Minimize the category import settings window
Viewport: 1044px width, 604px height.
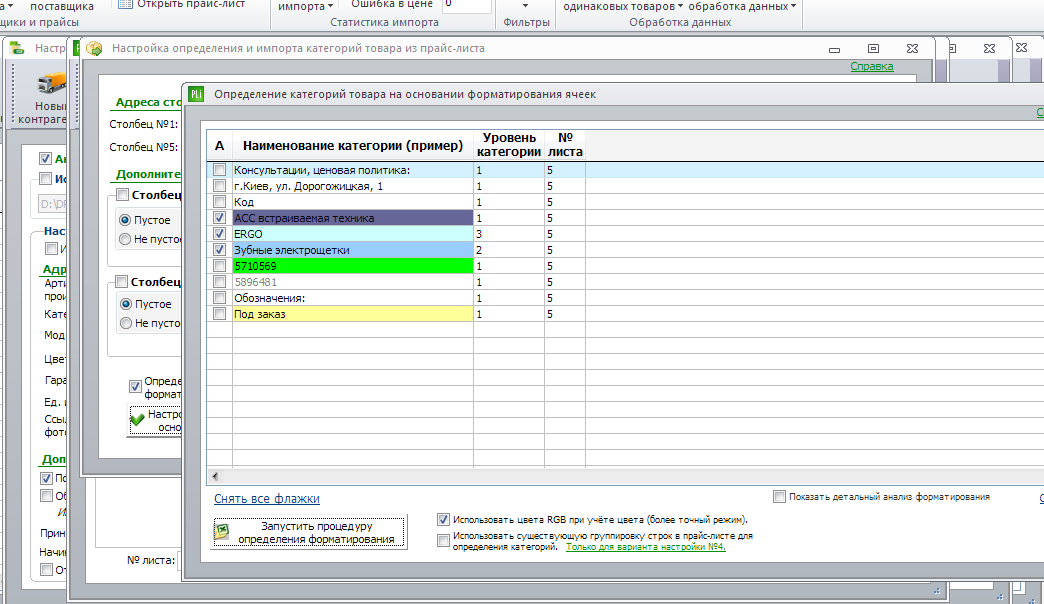pos(834,49)
